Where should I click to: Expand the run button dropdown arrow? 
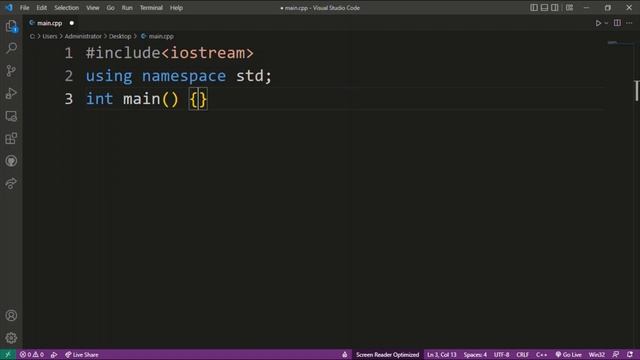click(x=606, y=23)
